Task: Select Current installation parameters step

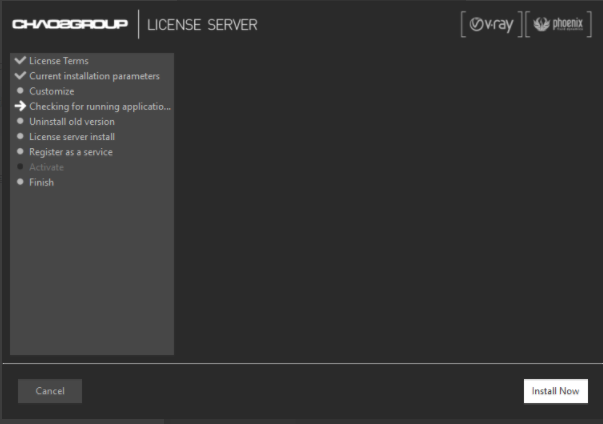Action: click(x=95, y=76)
